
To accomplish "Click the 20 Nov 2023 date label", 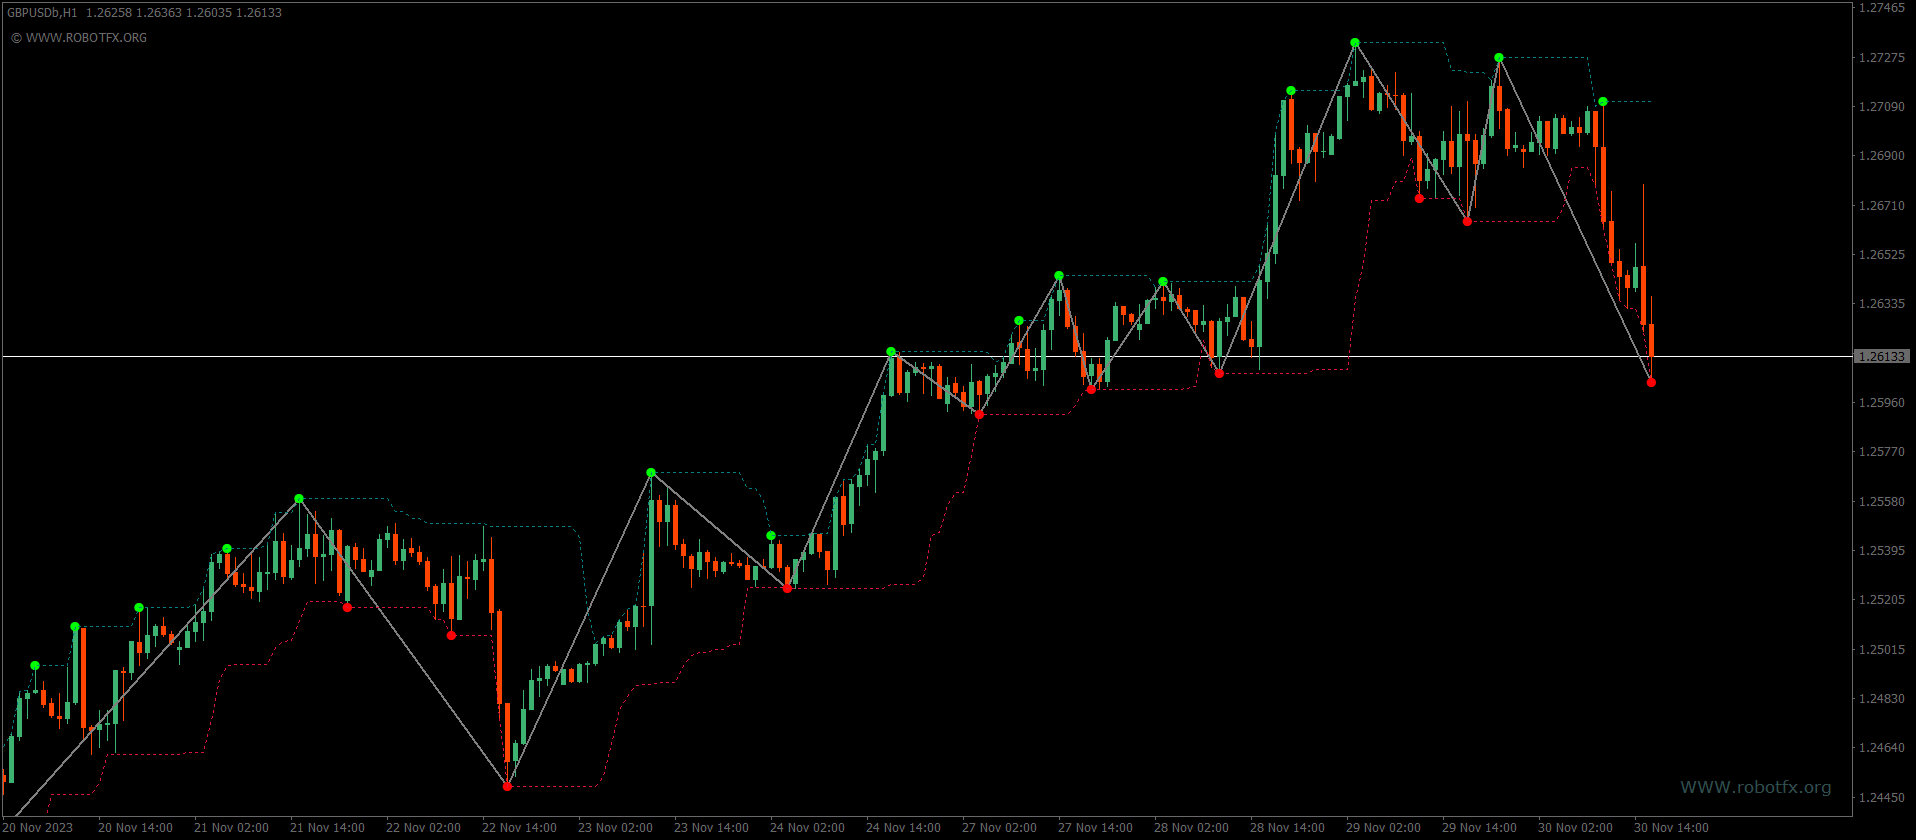I will 38,828.
